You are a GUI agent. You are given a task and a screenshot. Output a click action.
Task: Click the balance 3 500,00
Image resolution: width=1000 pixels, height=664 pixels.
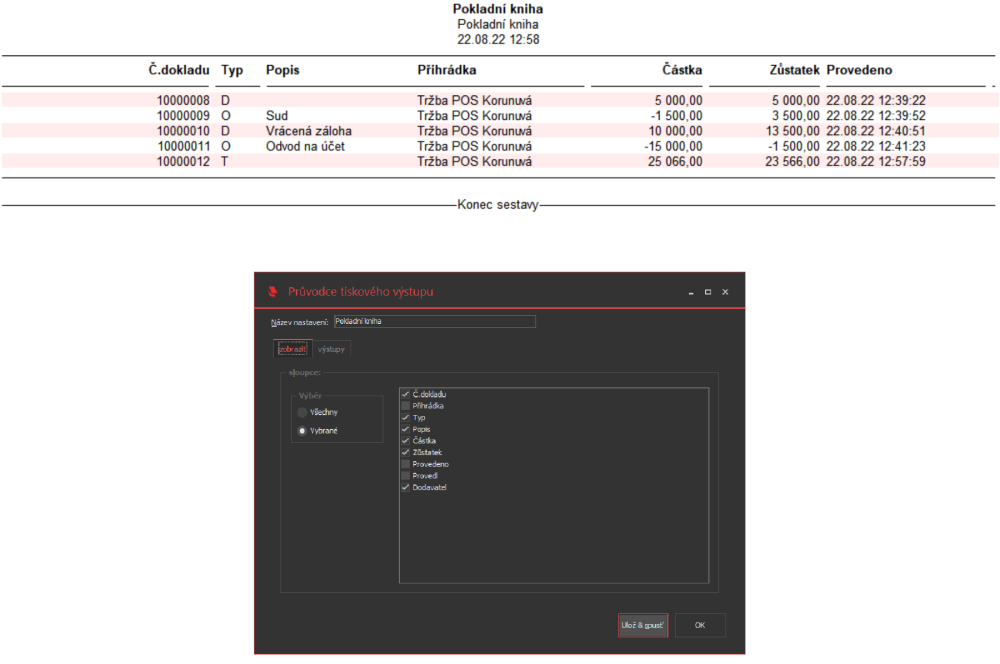click(796, 115)
